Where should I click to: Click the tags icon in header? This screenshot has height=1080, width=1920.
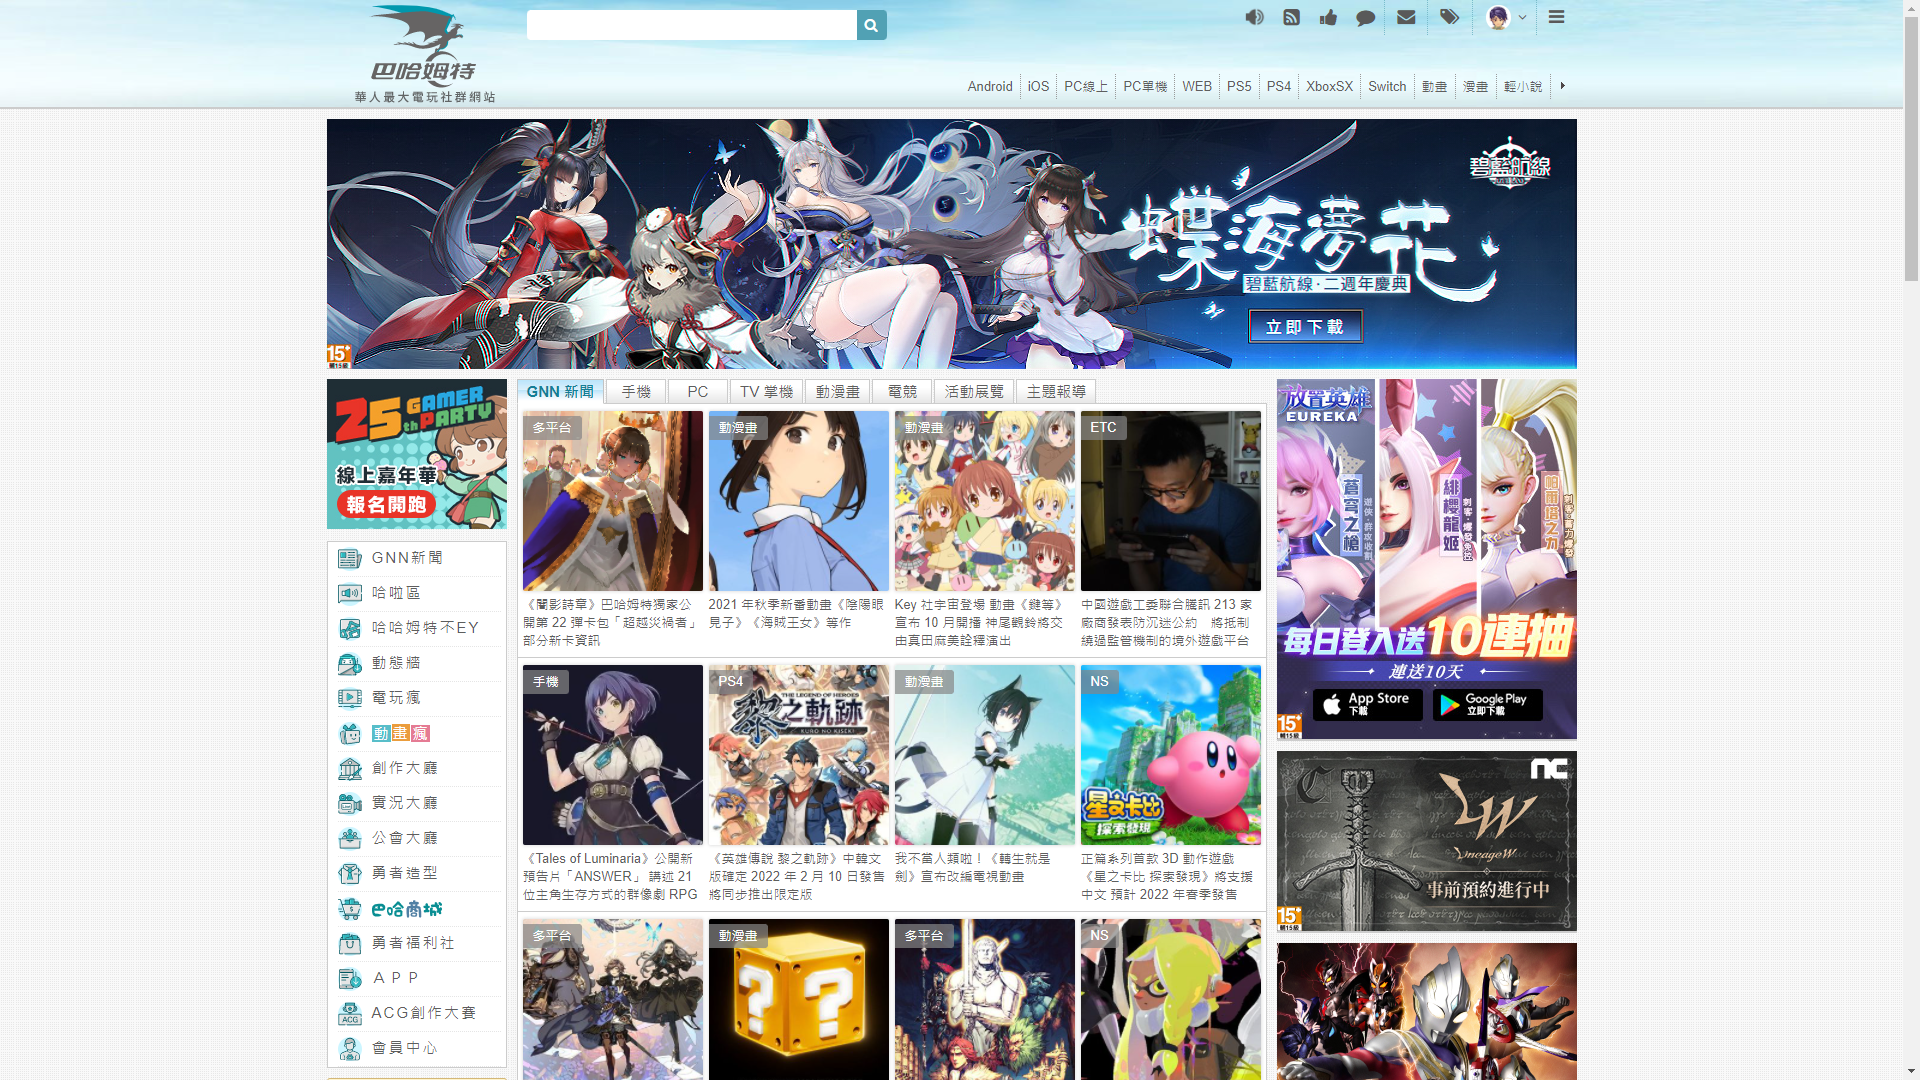[x=1449, y=17]
